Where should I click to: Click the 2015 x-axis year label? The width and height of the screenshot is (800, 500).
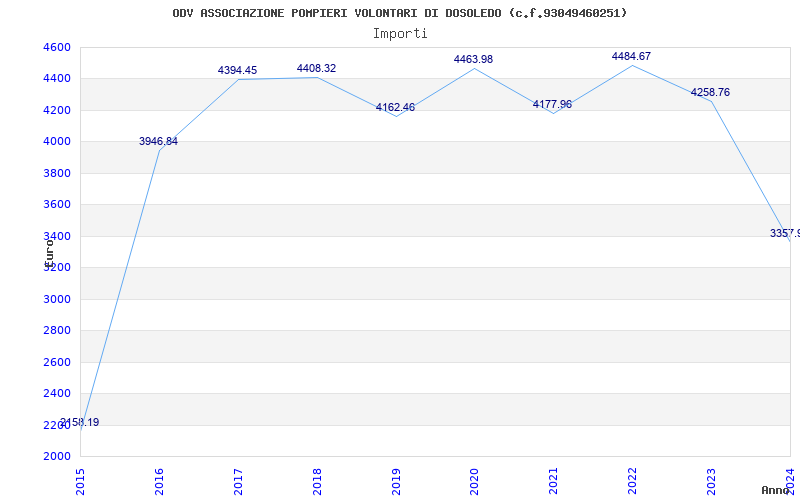pyautogui.click(x=80, y=481)
